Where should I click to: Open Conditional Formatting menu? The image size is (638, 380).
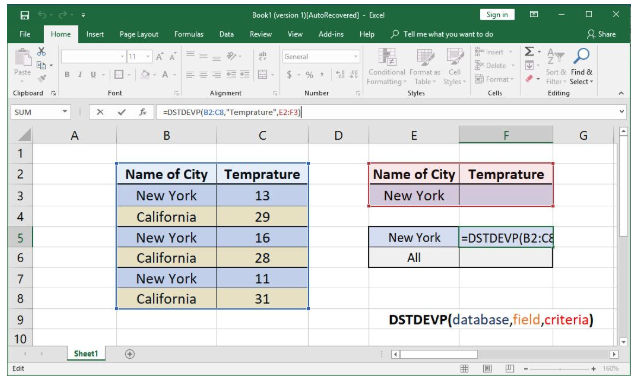(x=387, y=66)
